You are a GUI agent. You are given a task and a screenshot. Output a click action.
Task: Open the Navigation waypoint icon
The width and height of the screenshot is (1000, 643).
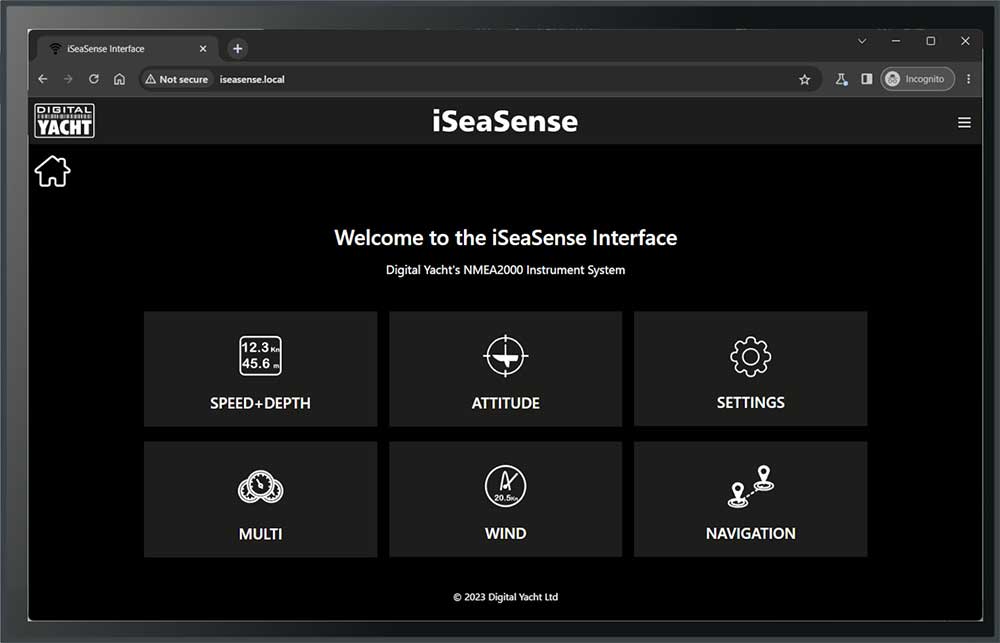tap(750, 487)
